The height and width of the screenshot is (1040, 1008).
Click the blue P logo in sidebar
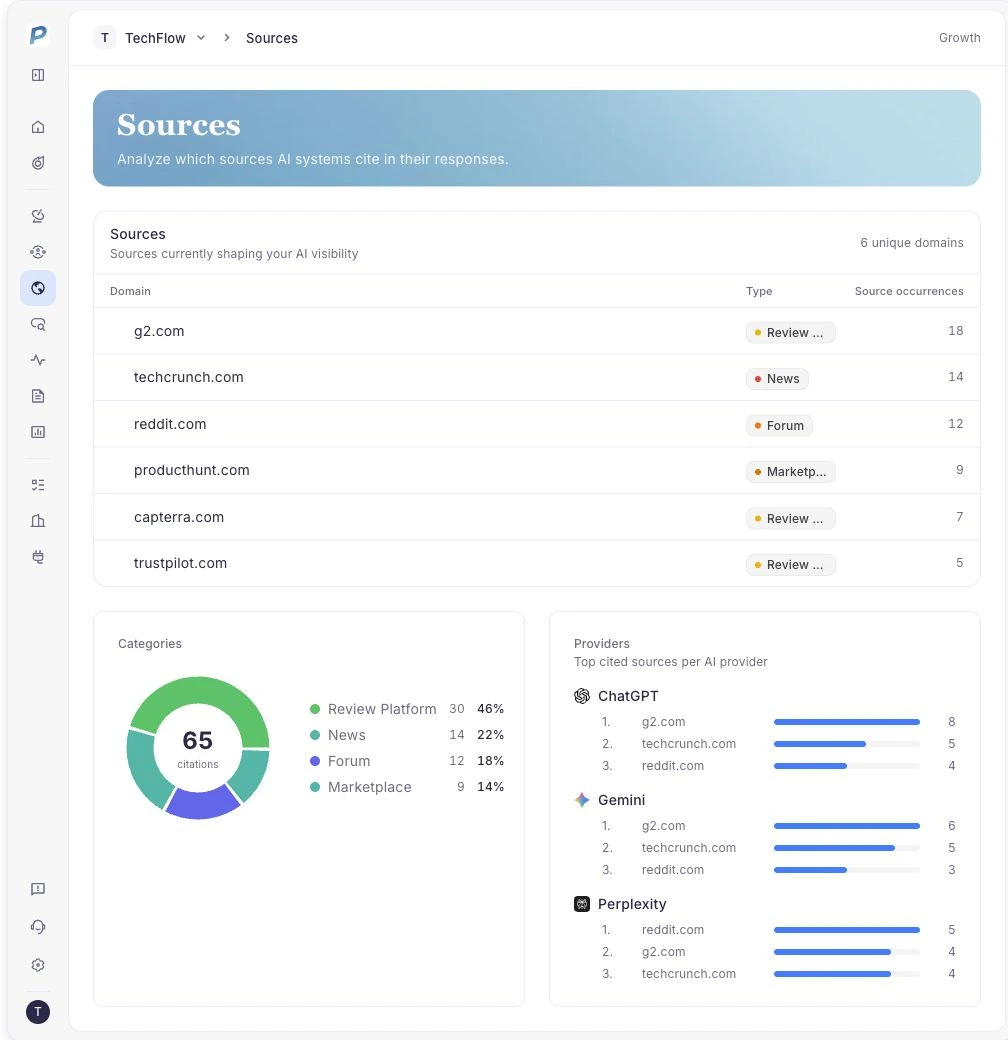coord(38,35)
